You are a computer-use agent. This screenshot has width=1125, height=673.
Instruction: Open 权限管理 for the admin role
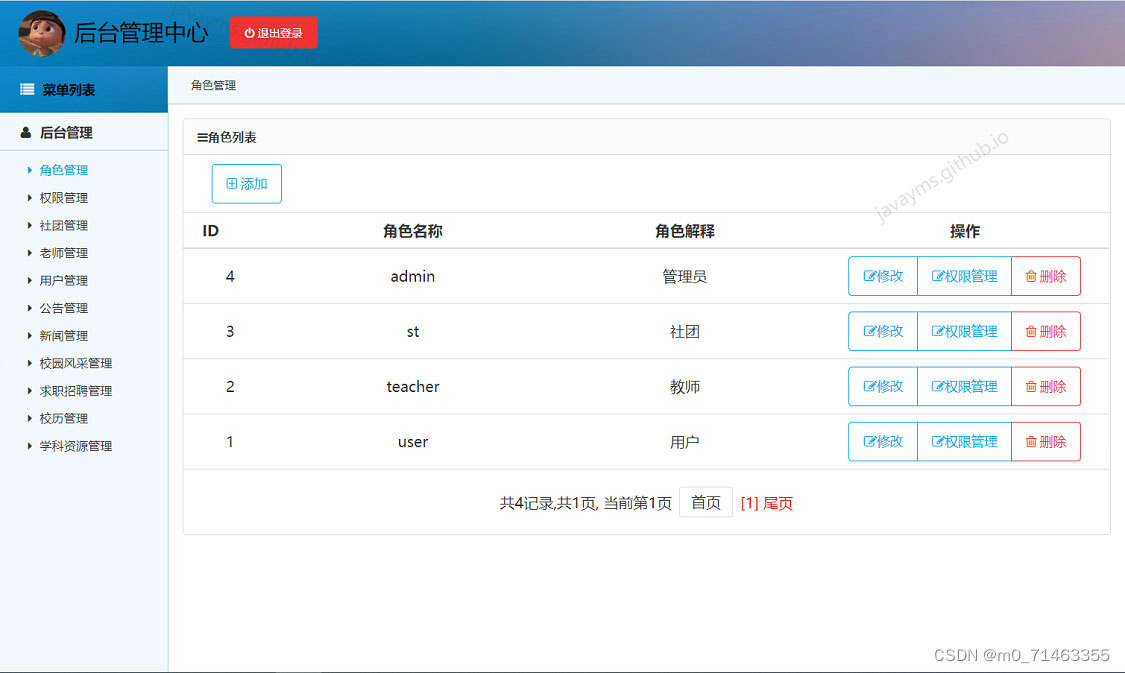[964, 276]
